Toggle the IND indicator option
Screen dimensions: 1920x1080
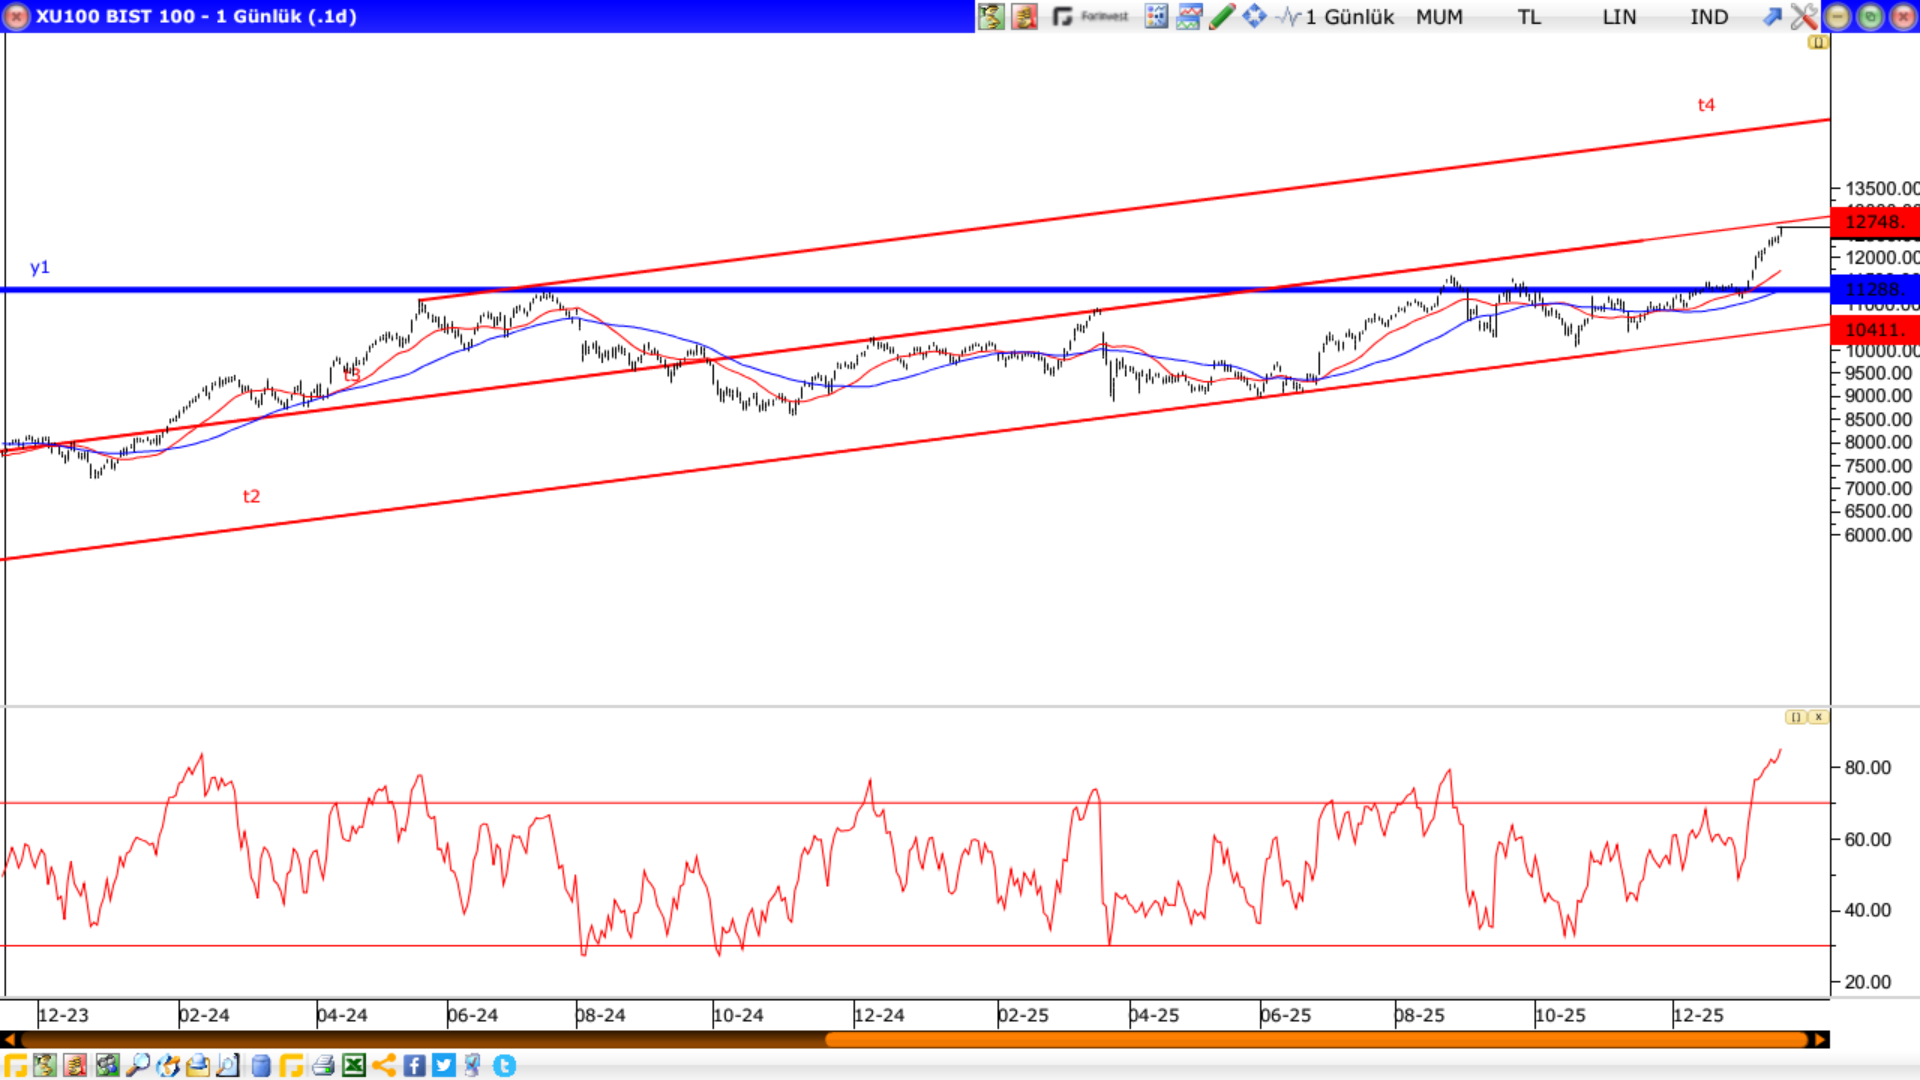(1709, 16)
